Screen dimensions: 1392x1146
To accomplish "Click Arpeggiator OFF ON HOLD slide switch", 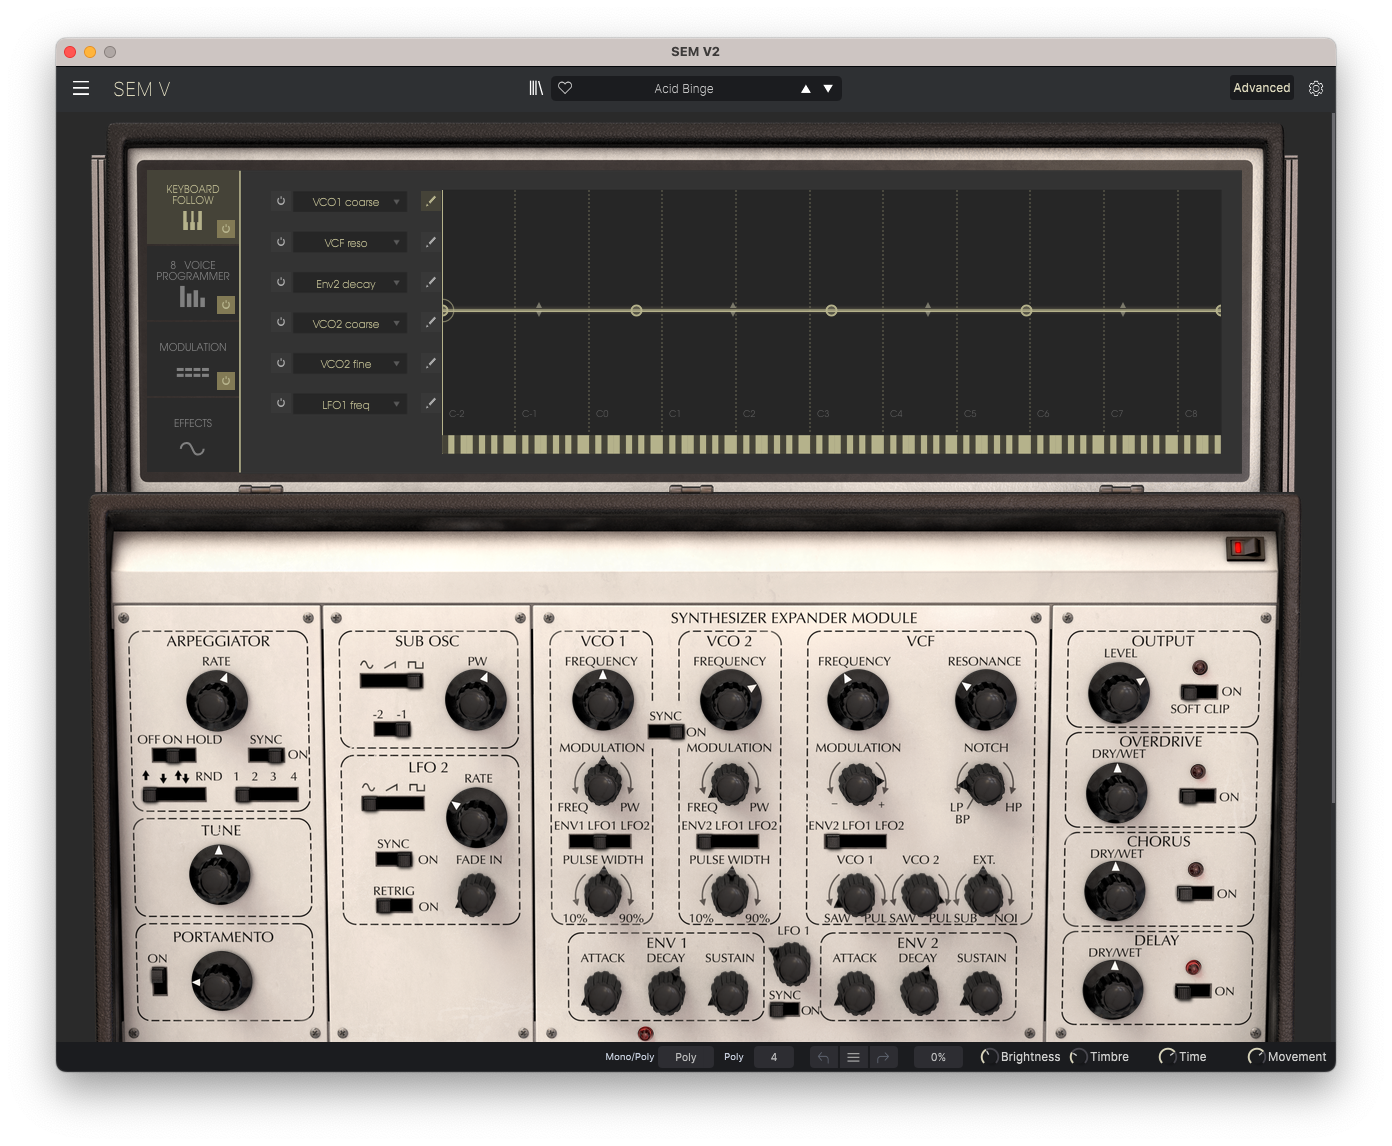I will [174, 755].
